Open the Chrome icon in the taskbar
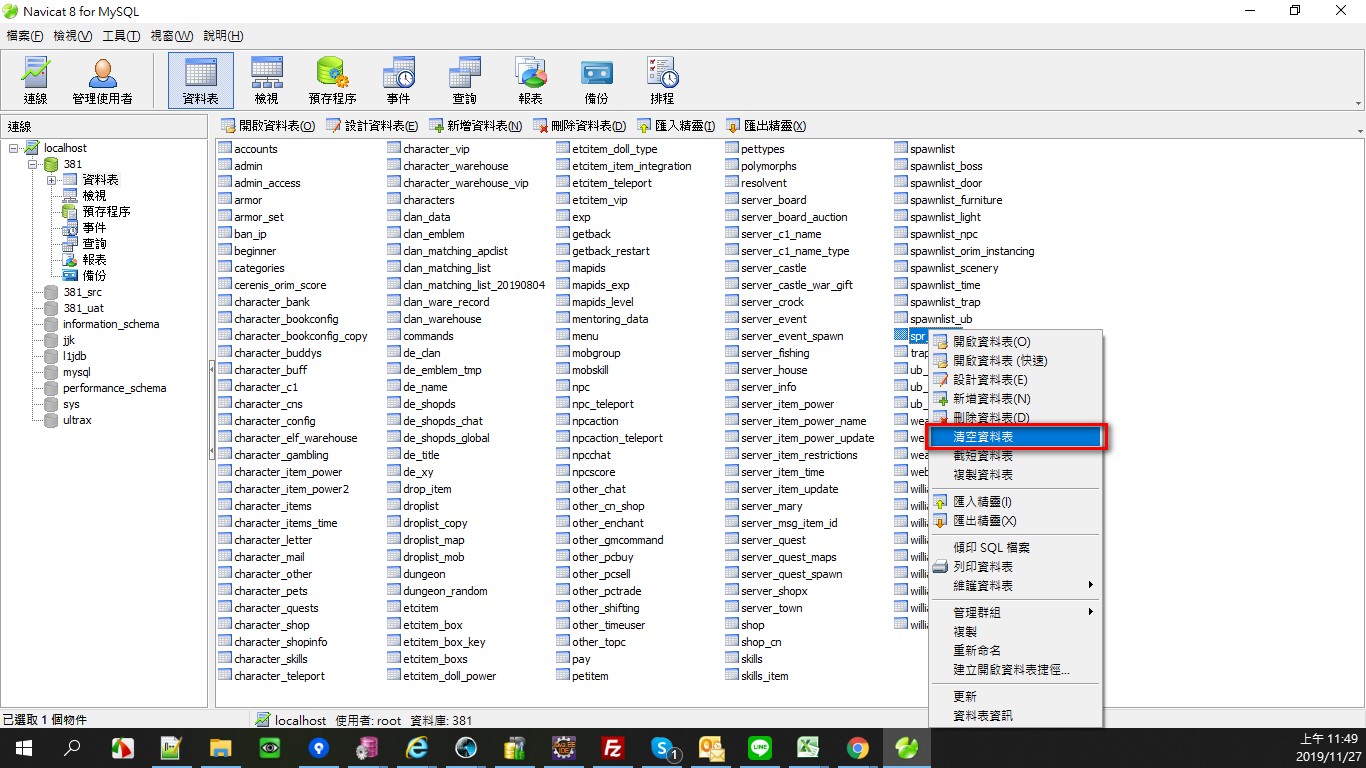 point(857,748)
